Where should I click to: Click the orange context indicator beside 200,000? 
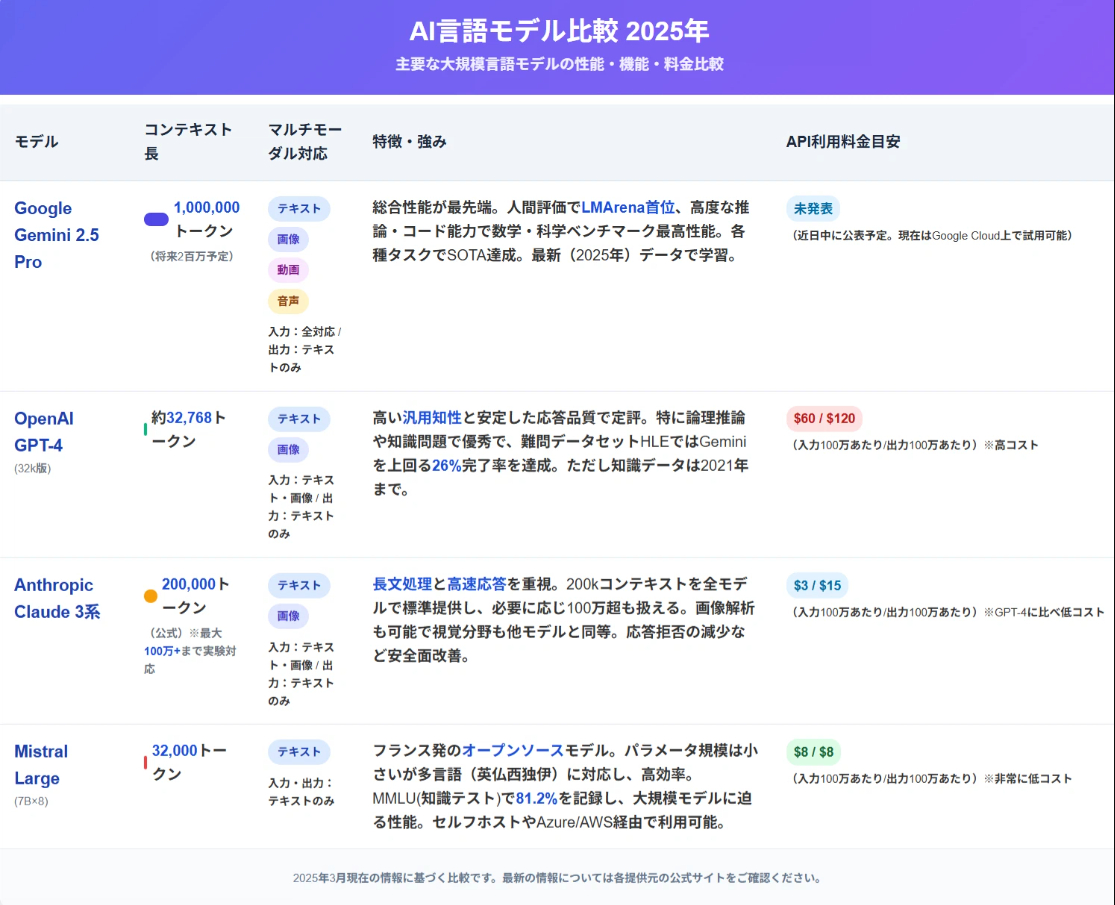151,596
